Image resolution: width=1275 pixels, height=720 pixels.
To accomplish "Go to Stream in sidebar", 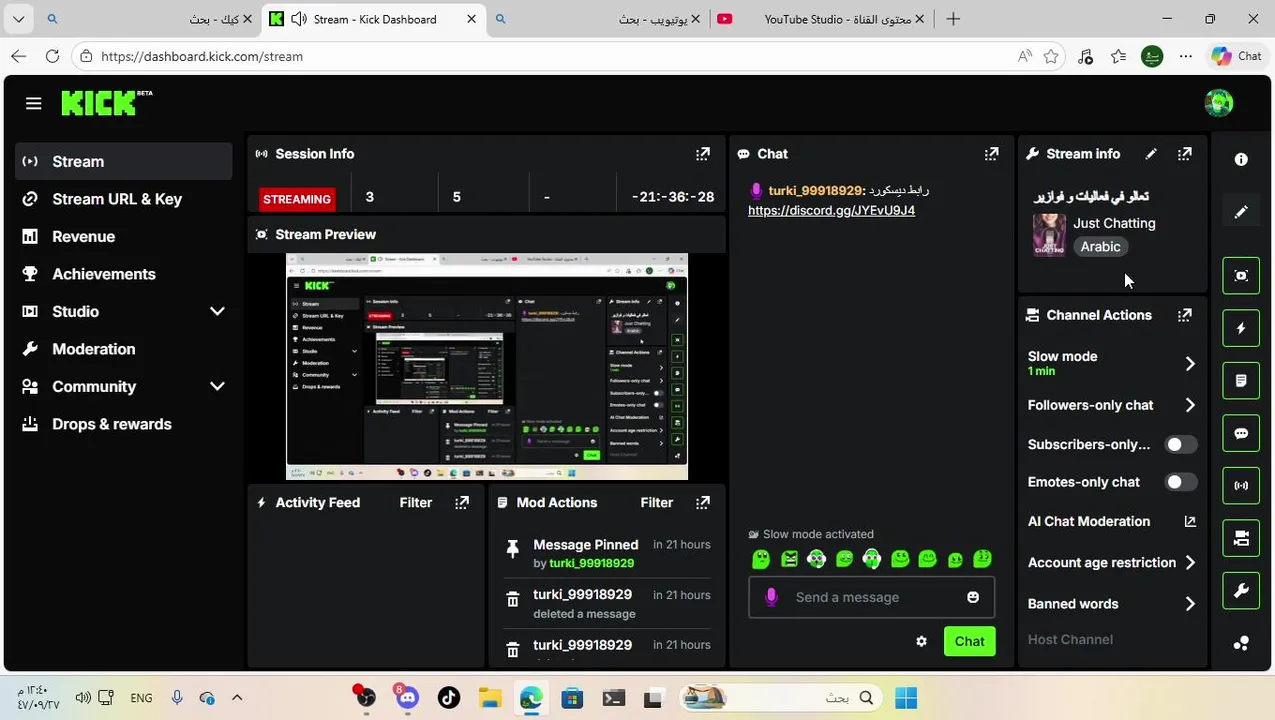I will [x=124, y=161].
